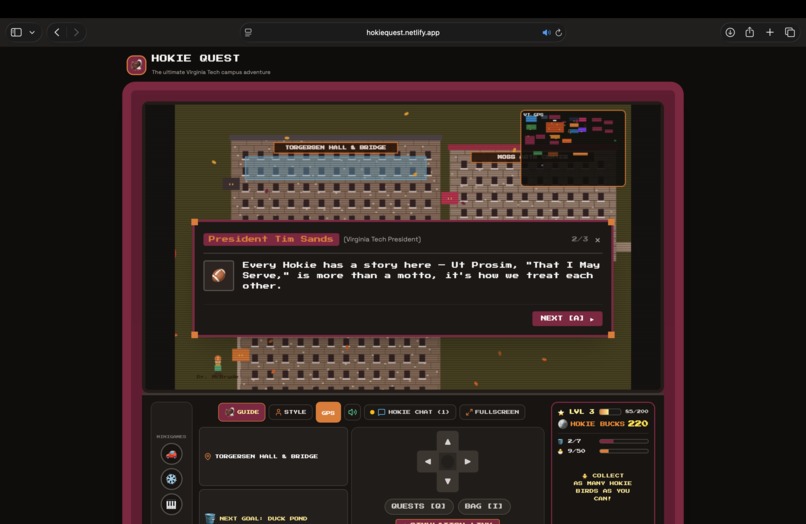This screenshot has height=524, width=806.
Task: Toggle the GPS minimap button
Action: coord(328,412)
